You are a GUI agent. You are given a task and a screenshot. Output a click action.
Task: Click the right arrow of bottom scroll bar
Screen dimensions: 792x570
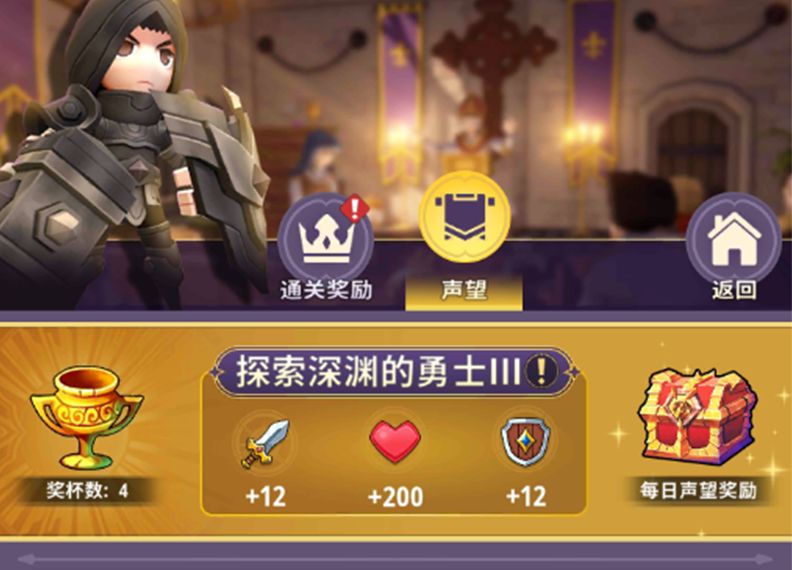click(x=763, y=559)
